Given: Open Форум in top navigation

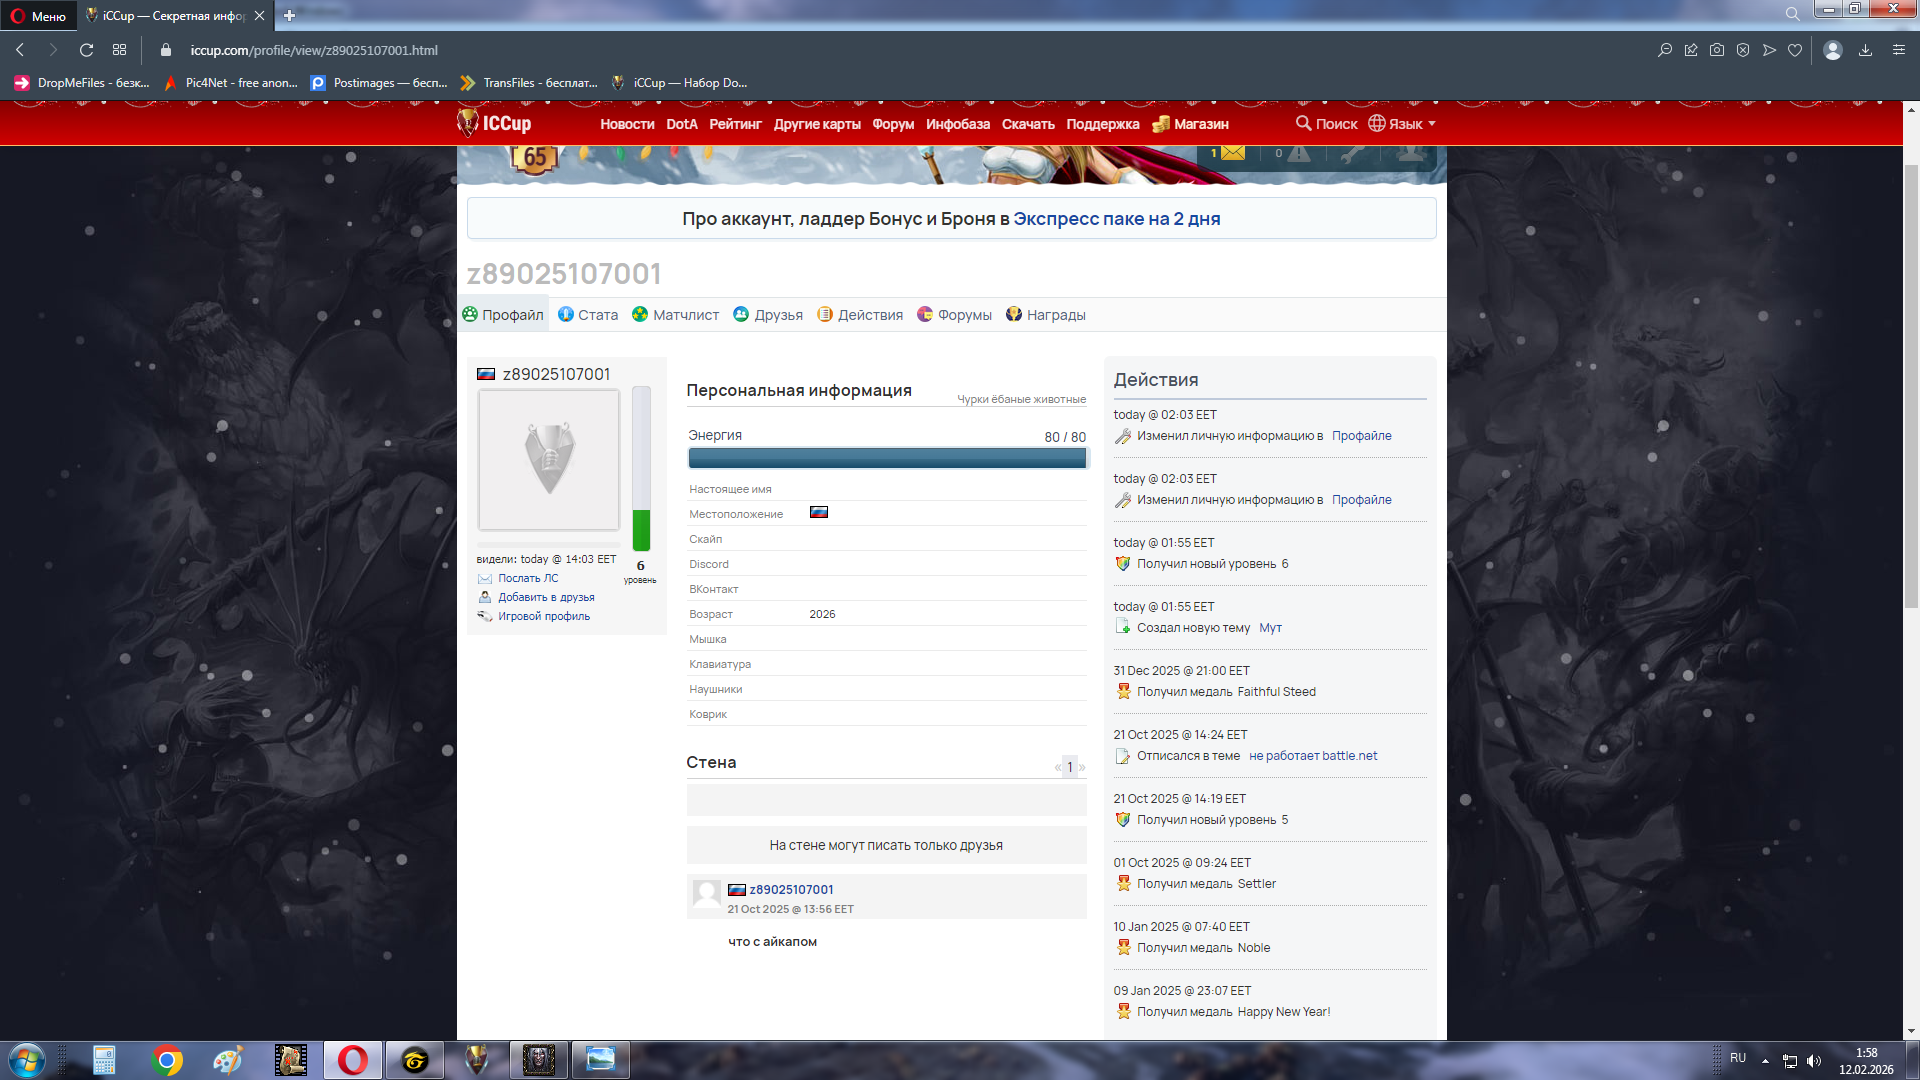Looking at the screenshot, I should pos(892,124).
